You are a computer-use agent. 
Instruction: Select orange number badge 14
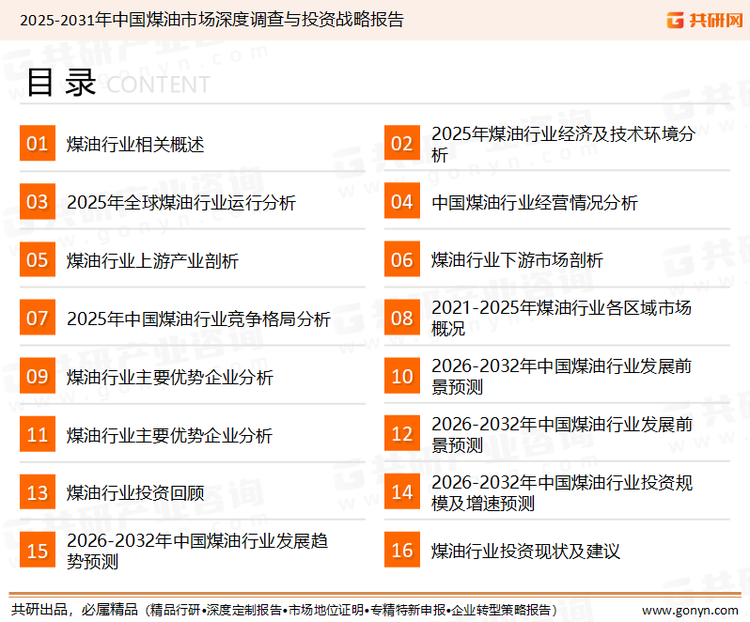pos(402,492)
